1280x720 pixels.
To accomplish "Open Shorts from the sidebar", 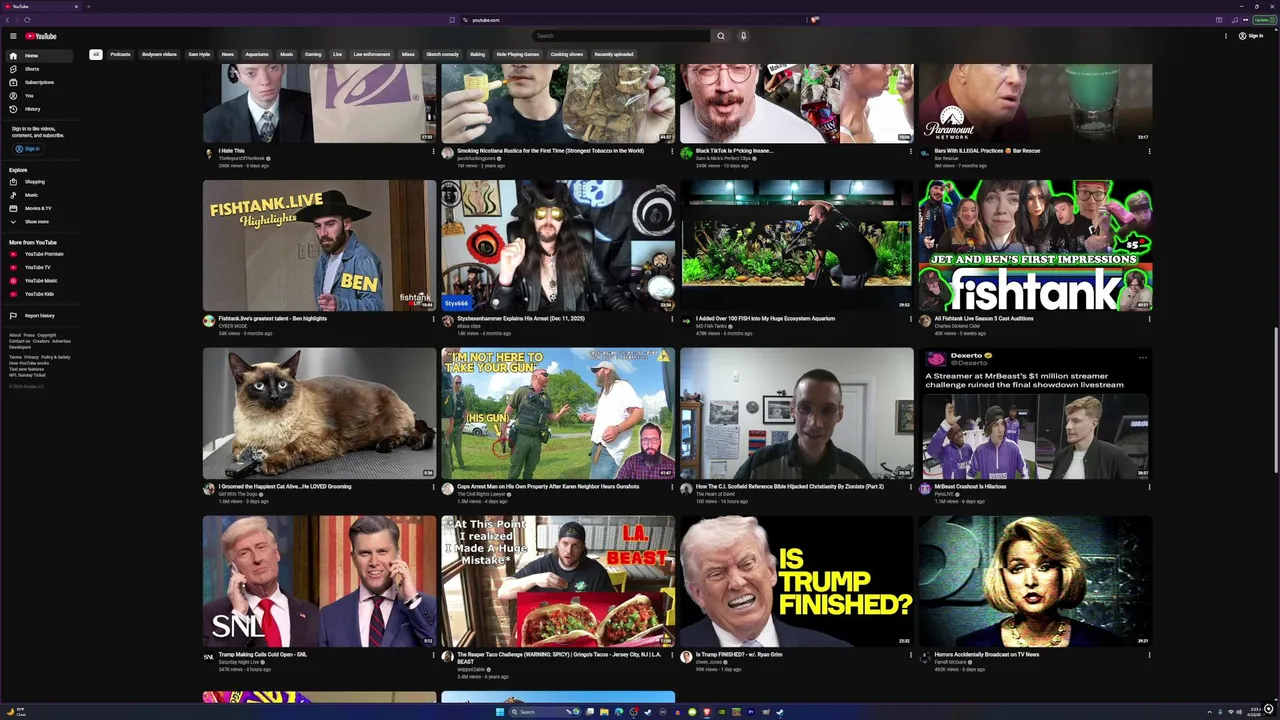I will pos(38,69).
